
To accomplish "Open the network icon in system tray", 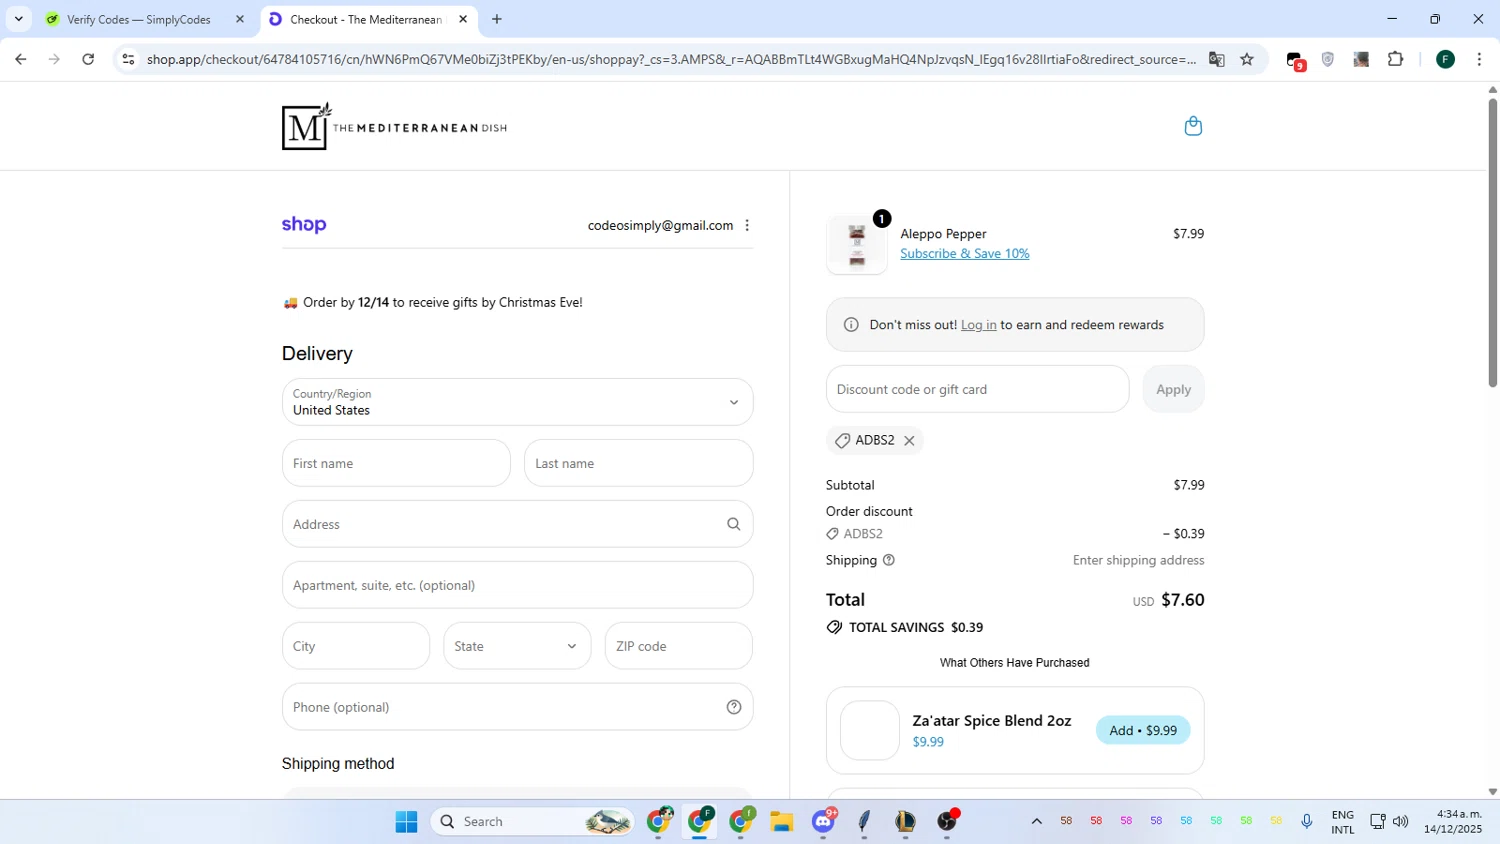I will click(x=1377, y=822).
